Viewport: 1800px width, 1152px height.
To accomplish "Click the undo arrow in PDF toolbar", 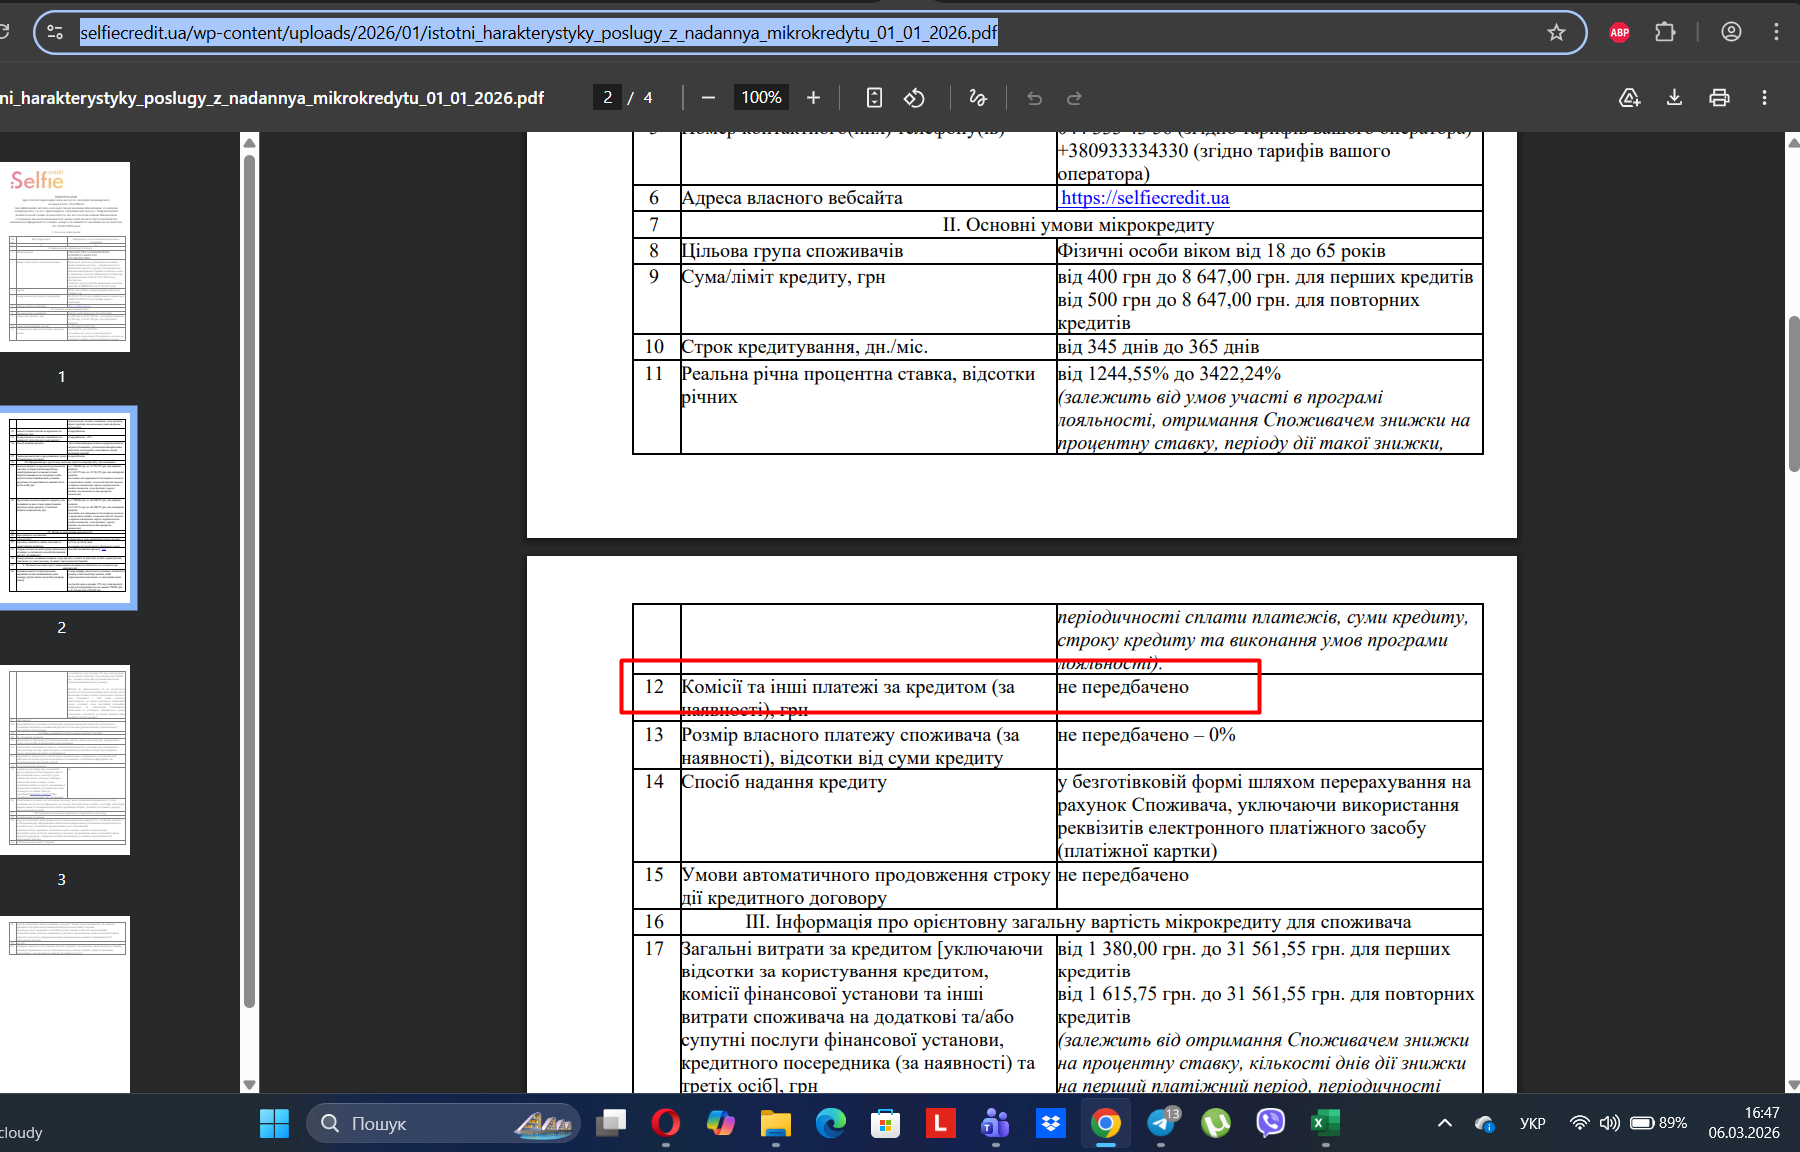I will point(1034,97).
